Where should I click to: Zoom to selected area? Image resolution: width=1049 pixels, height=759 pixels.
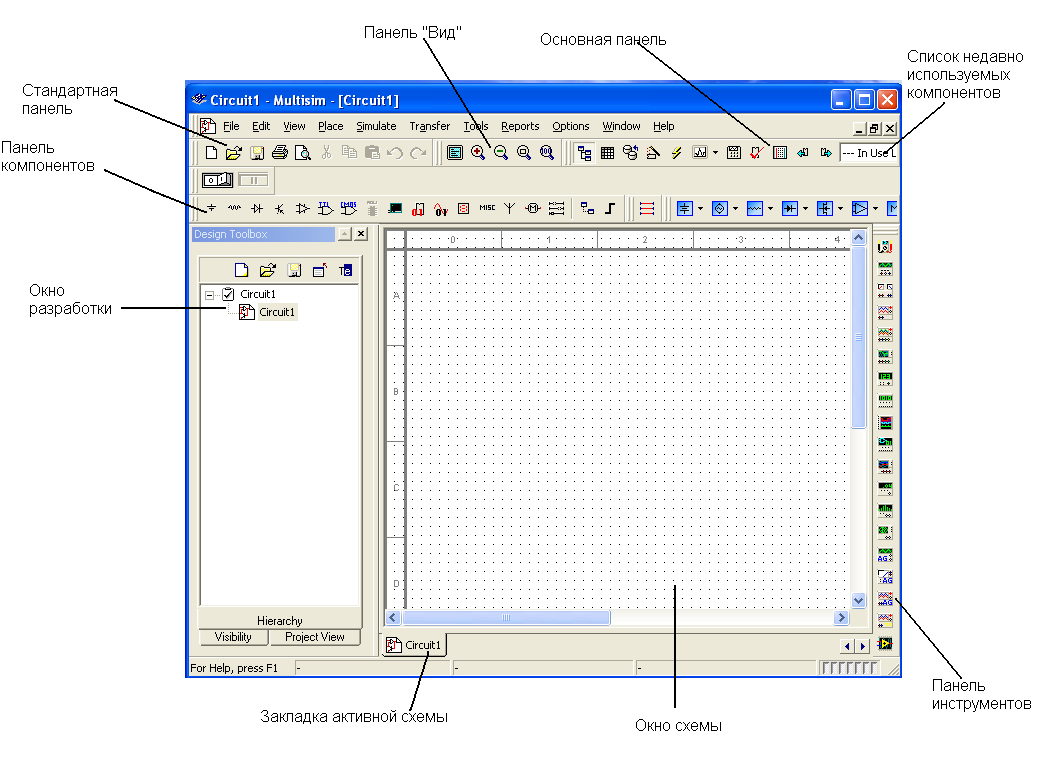click(524, 152)
